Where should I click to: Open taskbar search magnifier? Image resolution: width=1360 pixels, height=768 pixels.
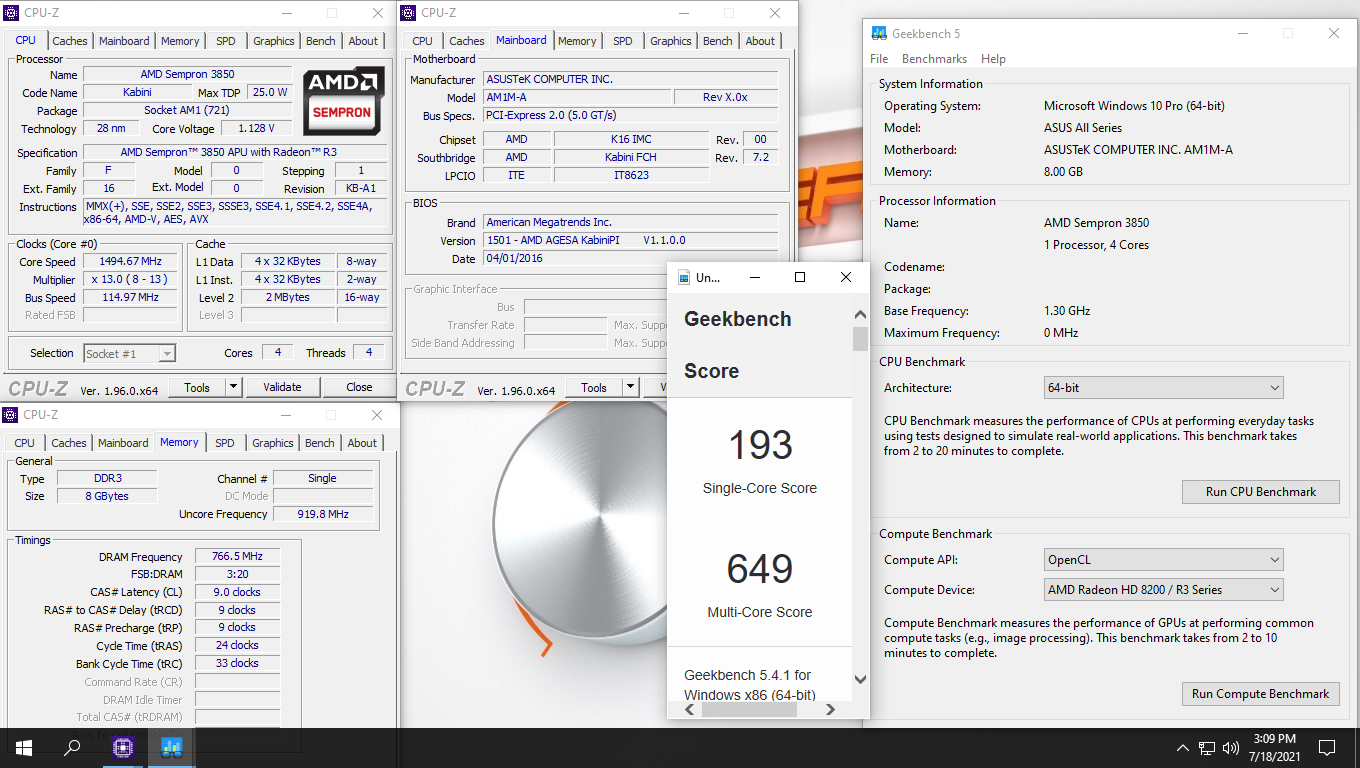[x=72, y=747]
